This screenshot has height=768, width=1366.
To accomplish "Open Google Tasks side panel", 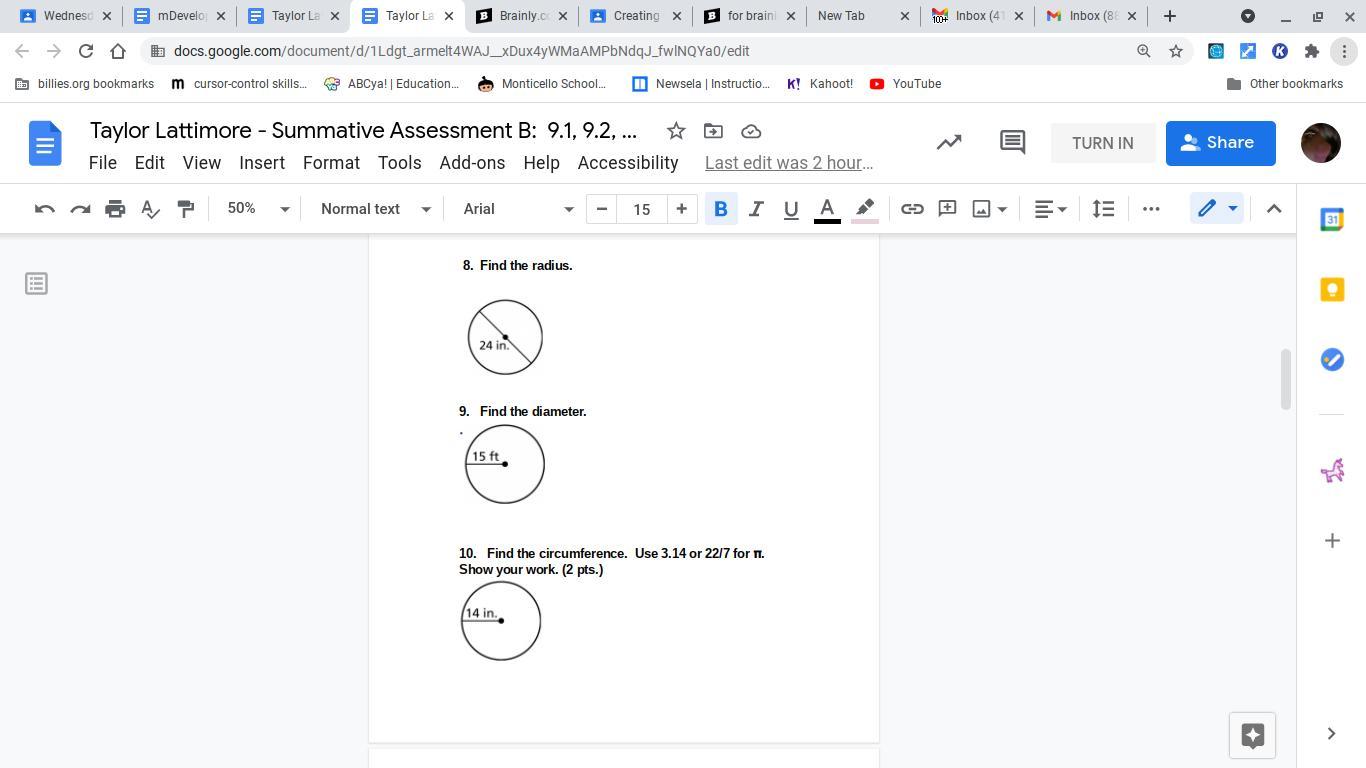I will click(1332, 360).
